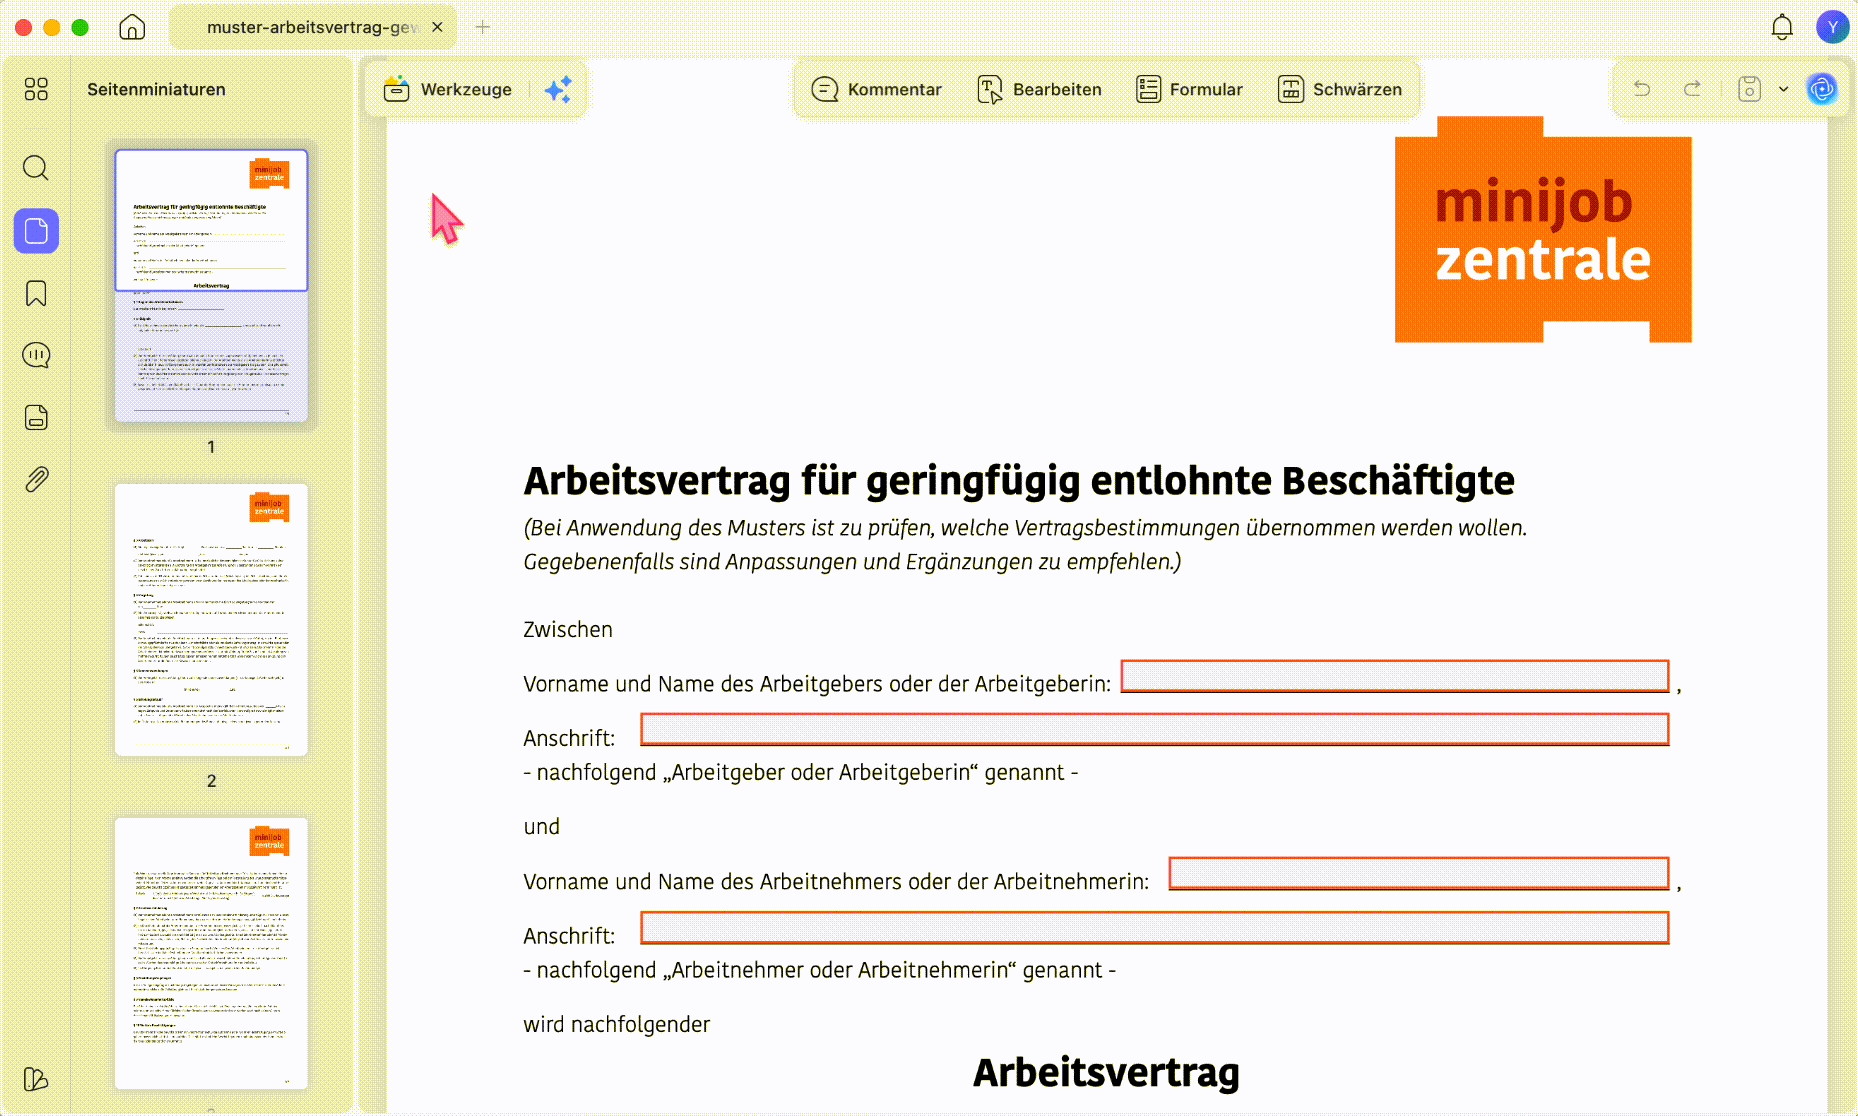Open the thumbnails grid view icon
This screenshot has width=1858, height=1116.
[x=36, y=89]
